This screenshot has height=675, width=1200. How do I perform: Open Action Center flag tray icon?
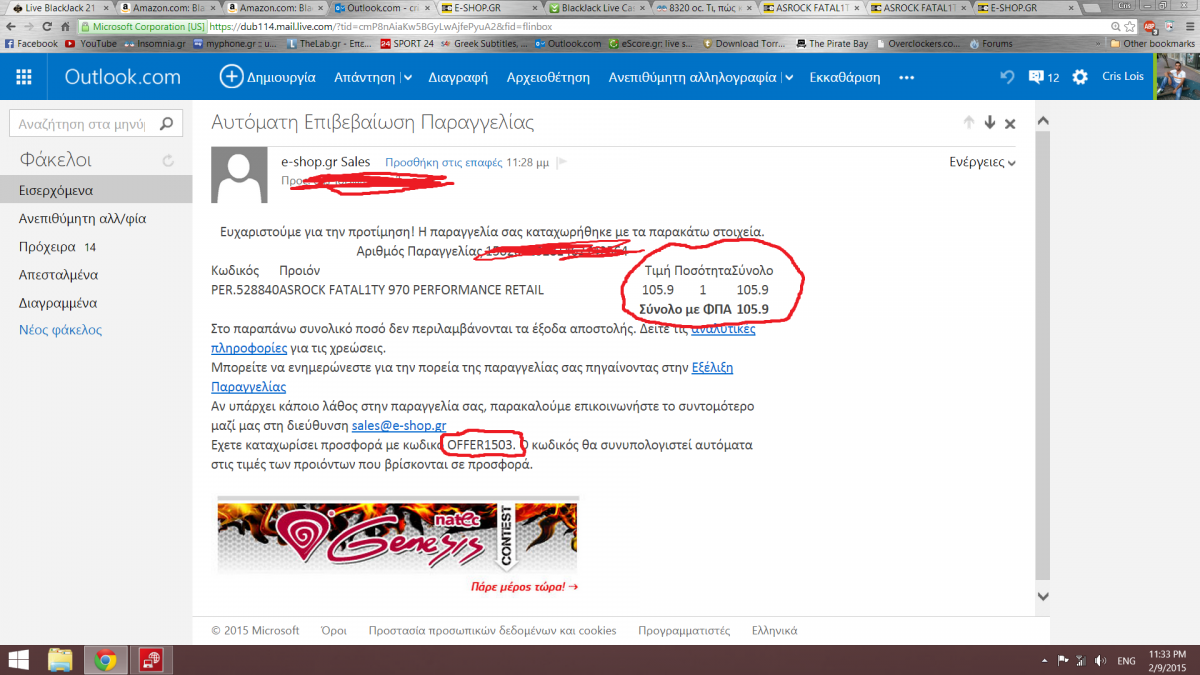[x=1064, y=660]
